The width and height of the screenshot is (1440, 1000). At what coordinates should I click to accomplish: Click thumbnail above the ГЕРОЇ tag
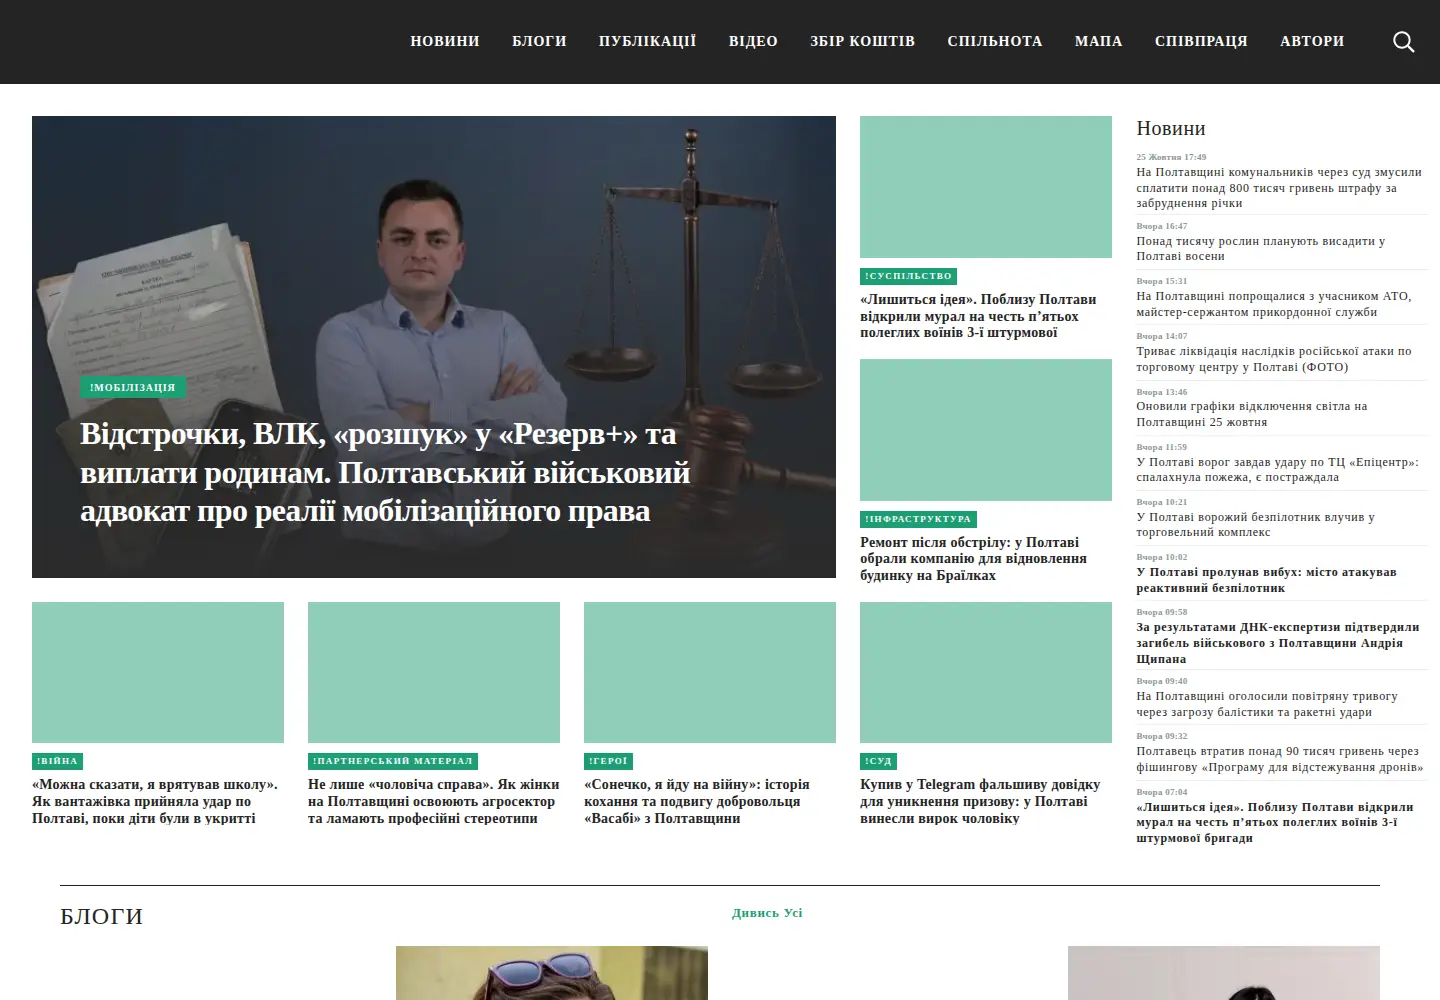pos(710,672)
